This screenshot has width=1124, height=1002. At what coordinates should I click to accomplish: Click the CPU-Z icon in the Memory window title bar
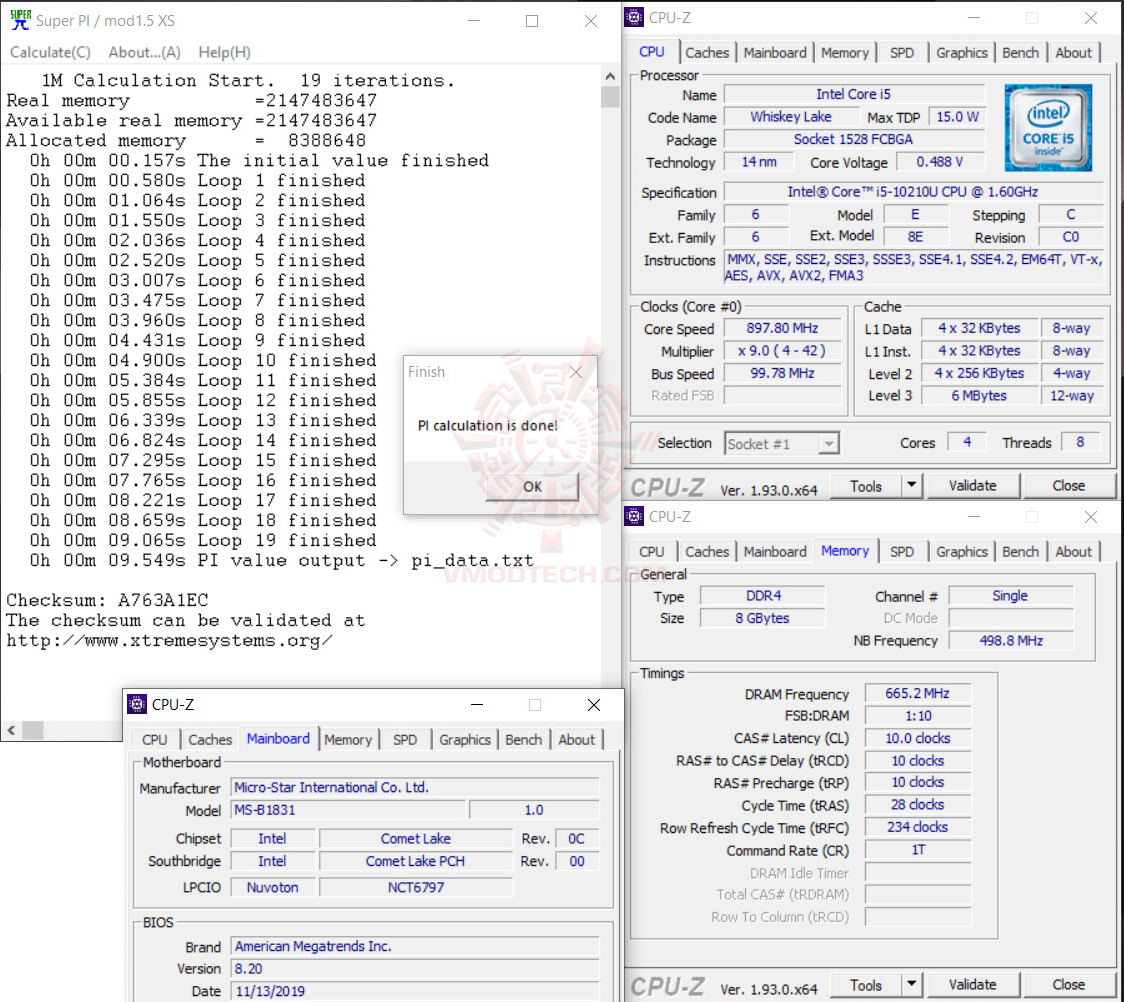tap(634, 516)
